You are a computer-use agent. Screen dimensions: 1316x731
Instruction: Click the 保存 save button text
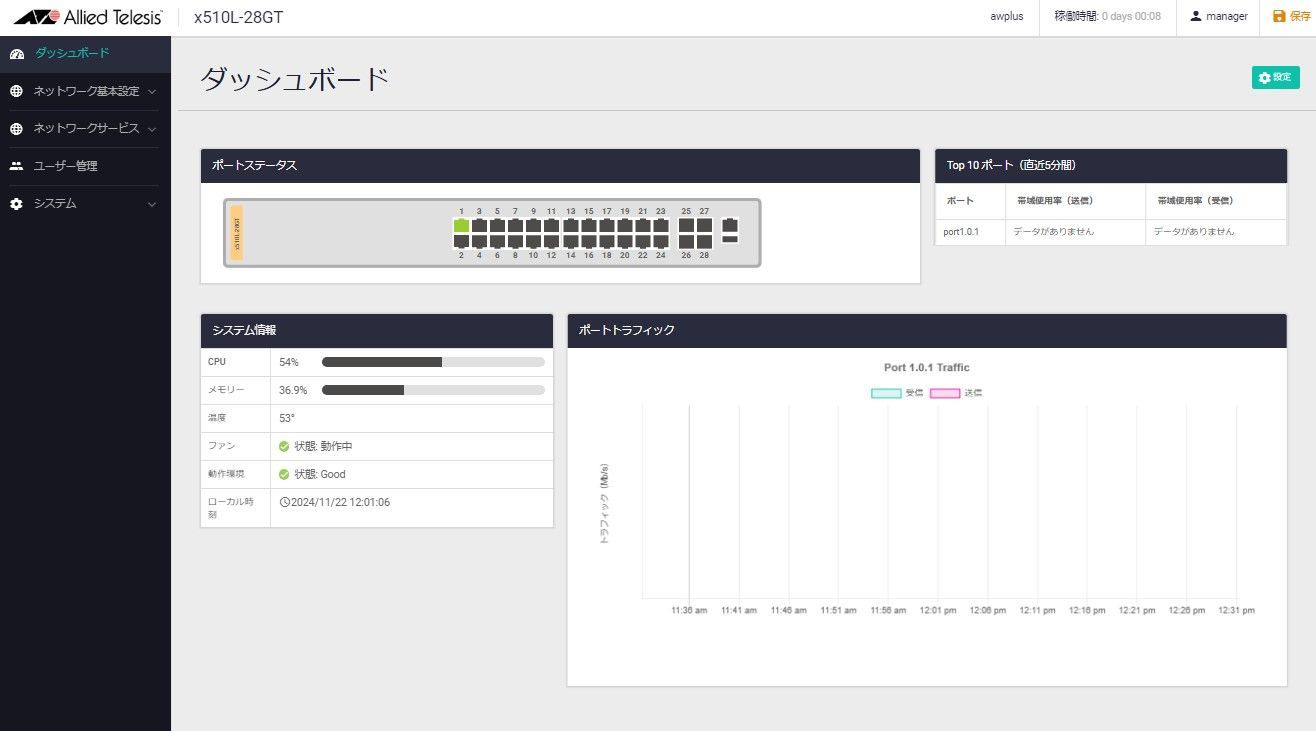point(1298,16)
